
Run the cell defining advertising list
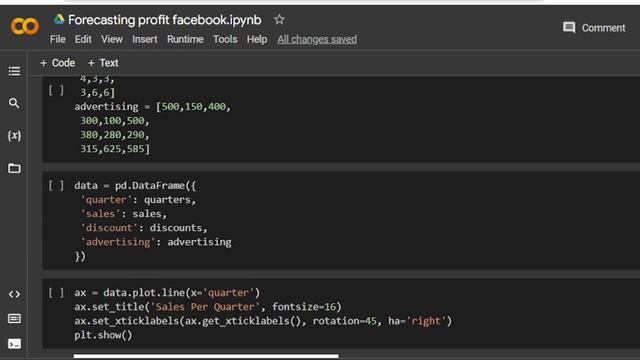(56, 90)
